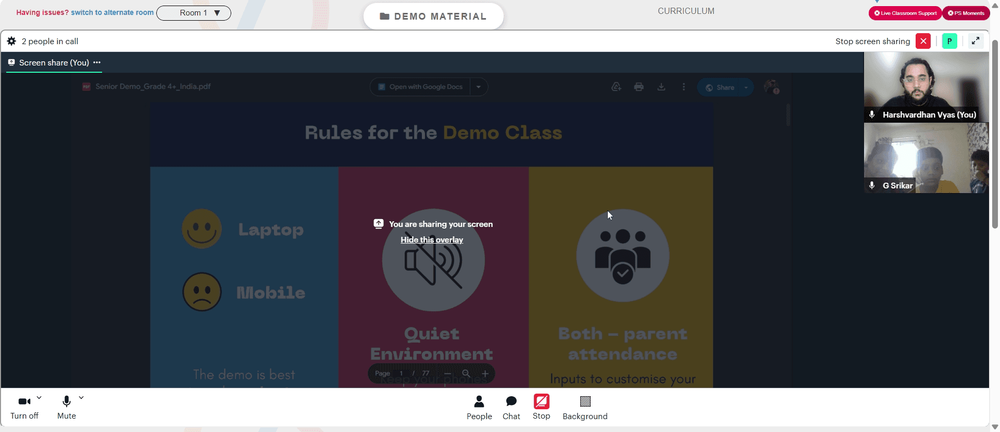Click the parent attendance group icon
The height and width of the screenshot is (432, 1000).
pyautogui.click(x=622, y=256)
